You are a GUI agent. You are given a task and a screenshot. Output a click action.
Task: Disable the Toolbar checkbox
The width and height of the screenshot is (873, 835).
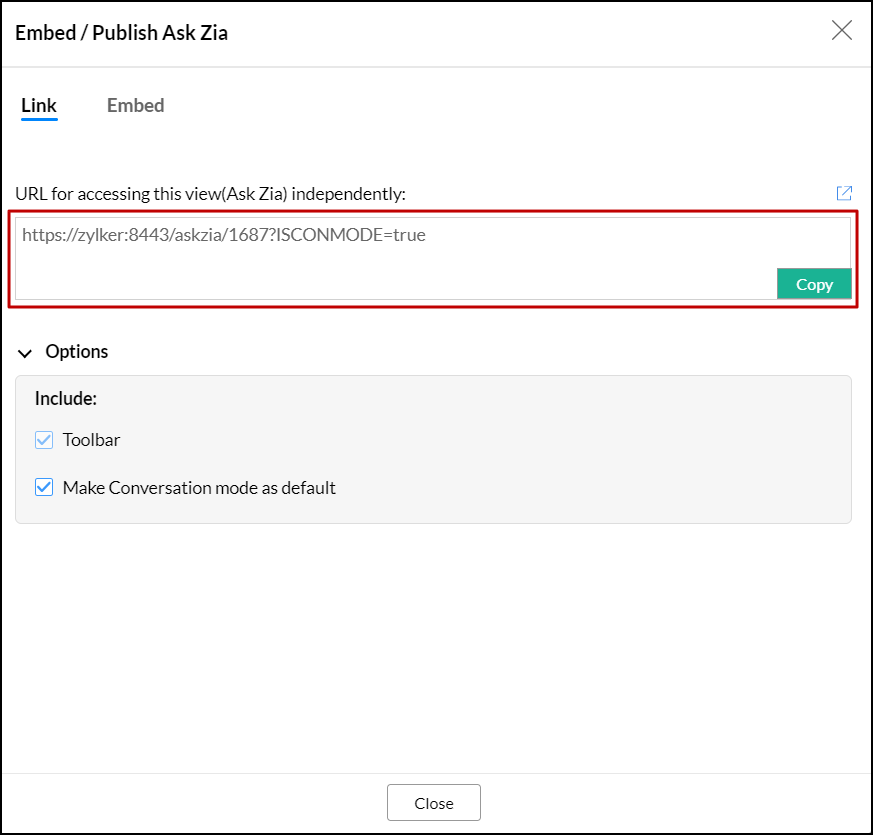click(x=44, y=440)
